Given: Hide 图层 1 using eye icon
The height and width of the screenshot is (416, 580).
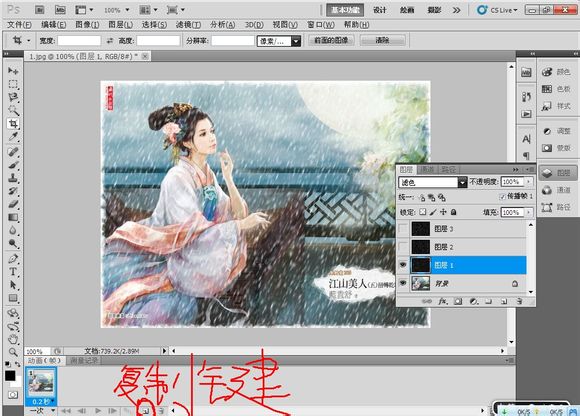Looking at the screenshot, I should (x=403, y=265).
